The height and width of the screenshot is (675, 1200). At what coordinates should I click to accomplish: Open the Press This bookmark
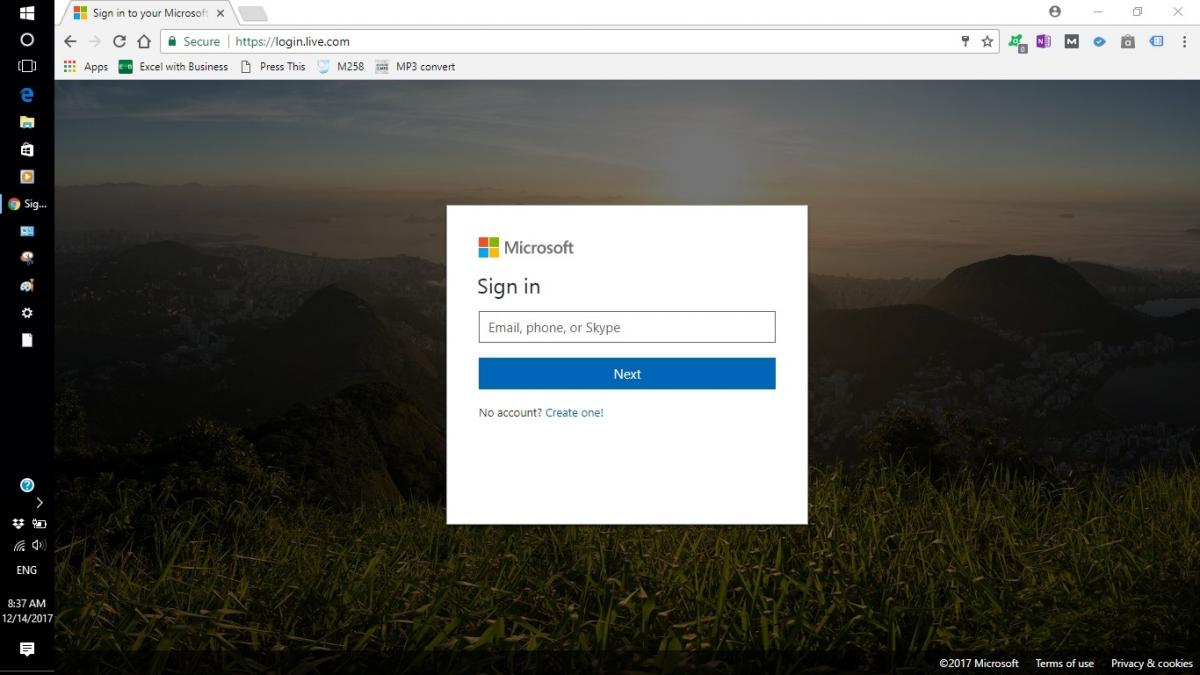pos(272,67)
